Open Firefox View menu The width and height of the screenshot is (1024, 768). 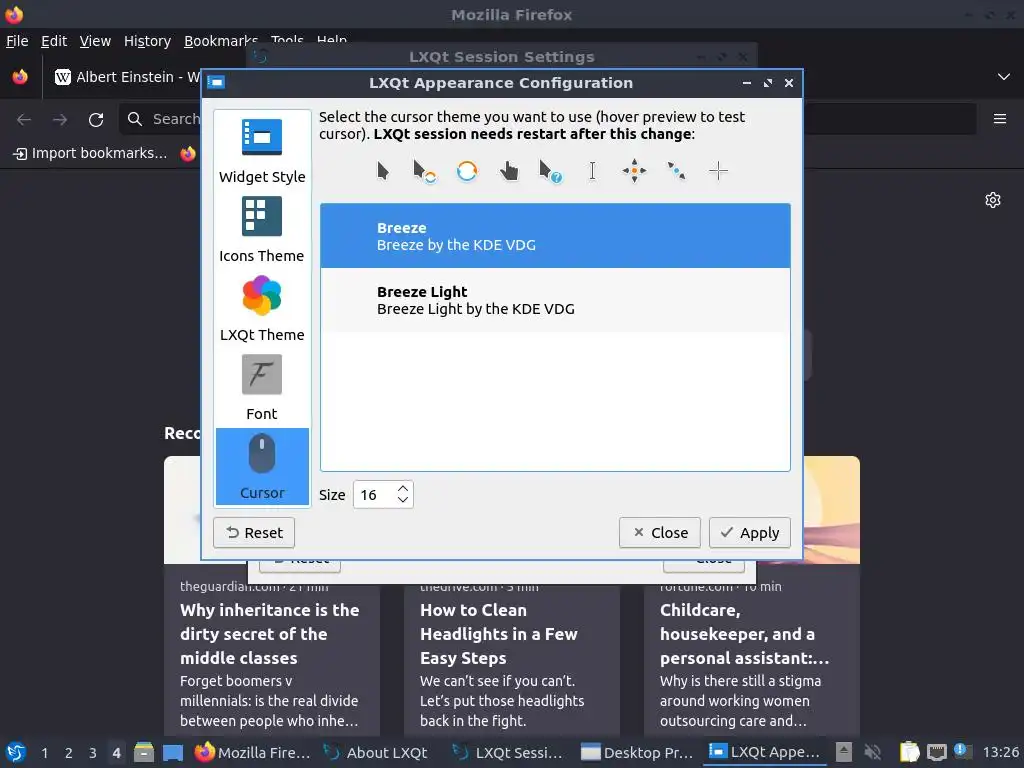(x=95, y=41)
